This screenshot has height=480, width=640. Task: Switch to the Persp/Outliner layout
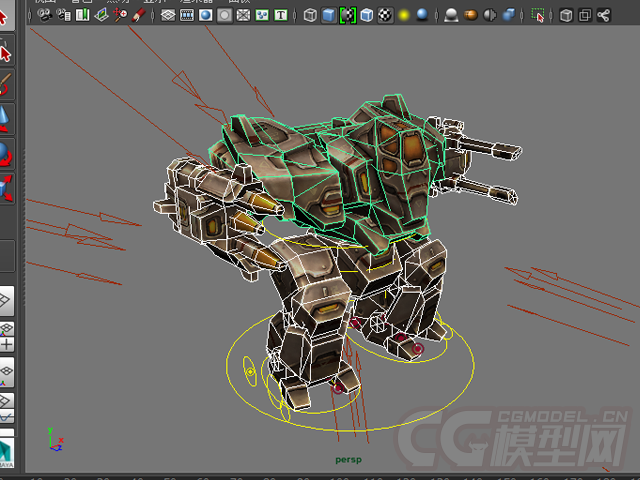pos(7,372)
